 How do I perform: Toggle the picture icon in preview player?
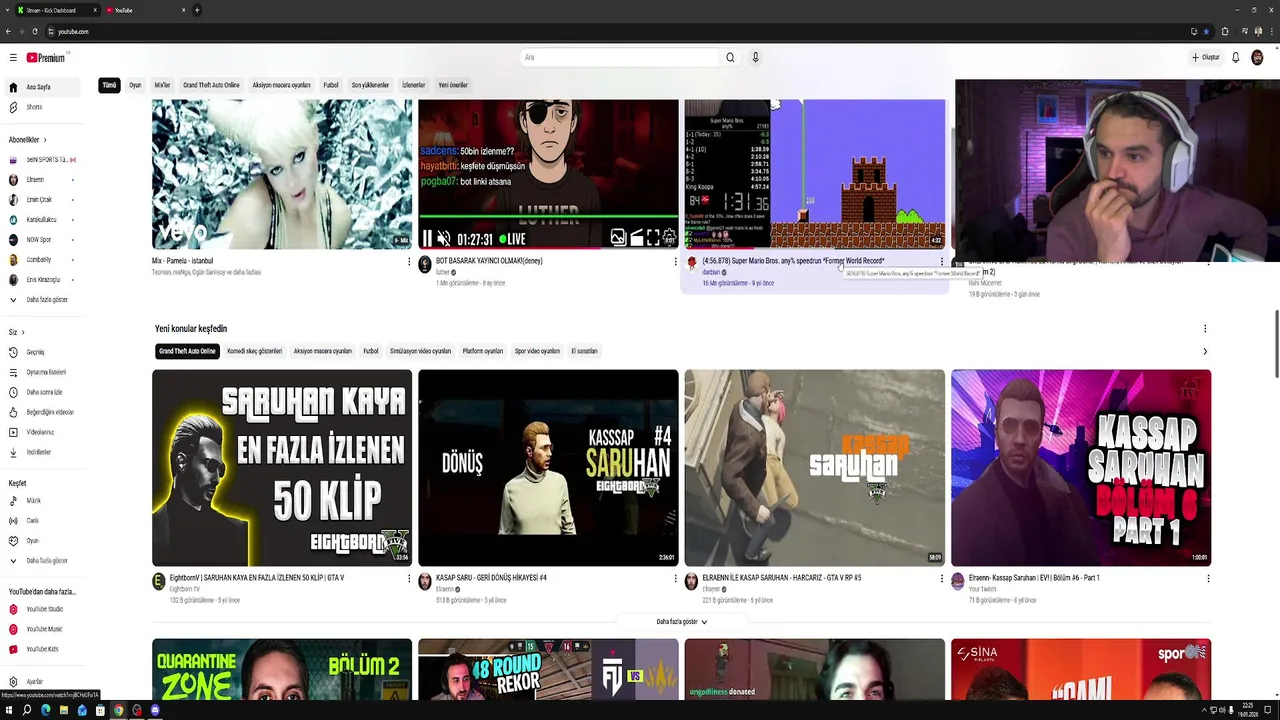tap(618, 238)
